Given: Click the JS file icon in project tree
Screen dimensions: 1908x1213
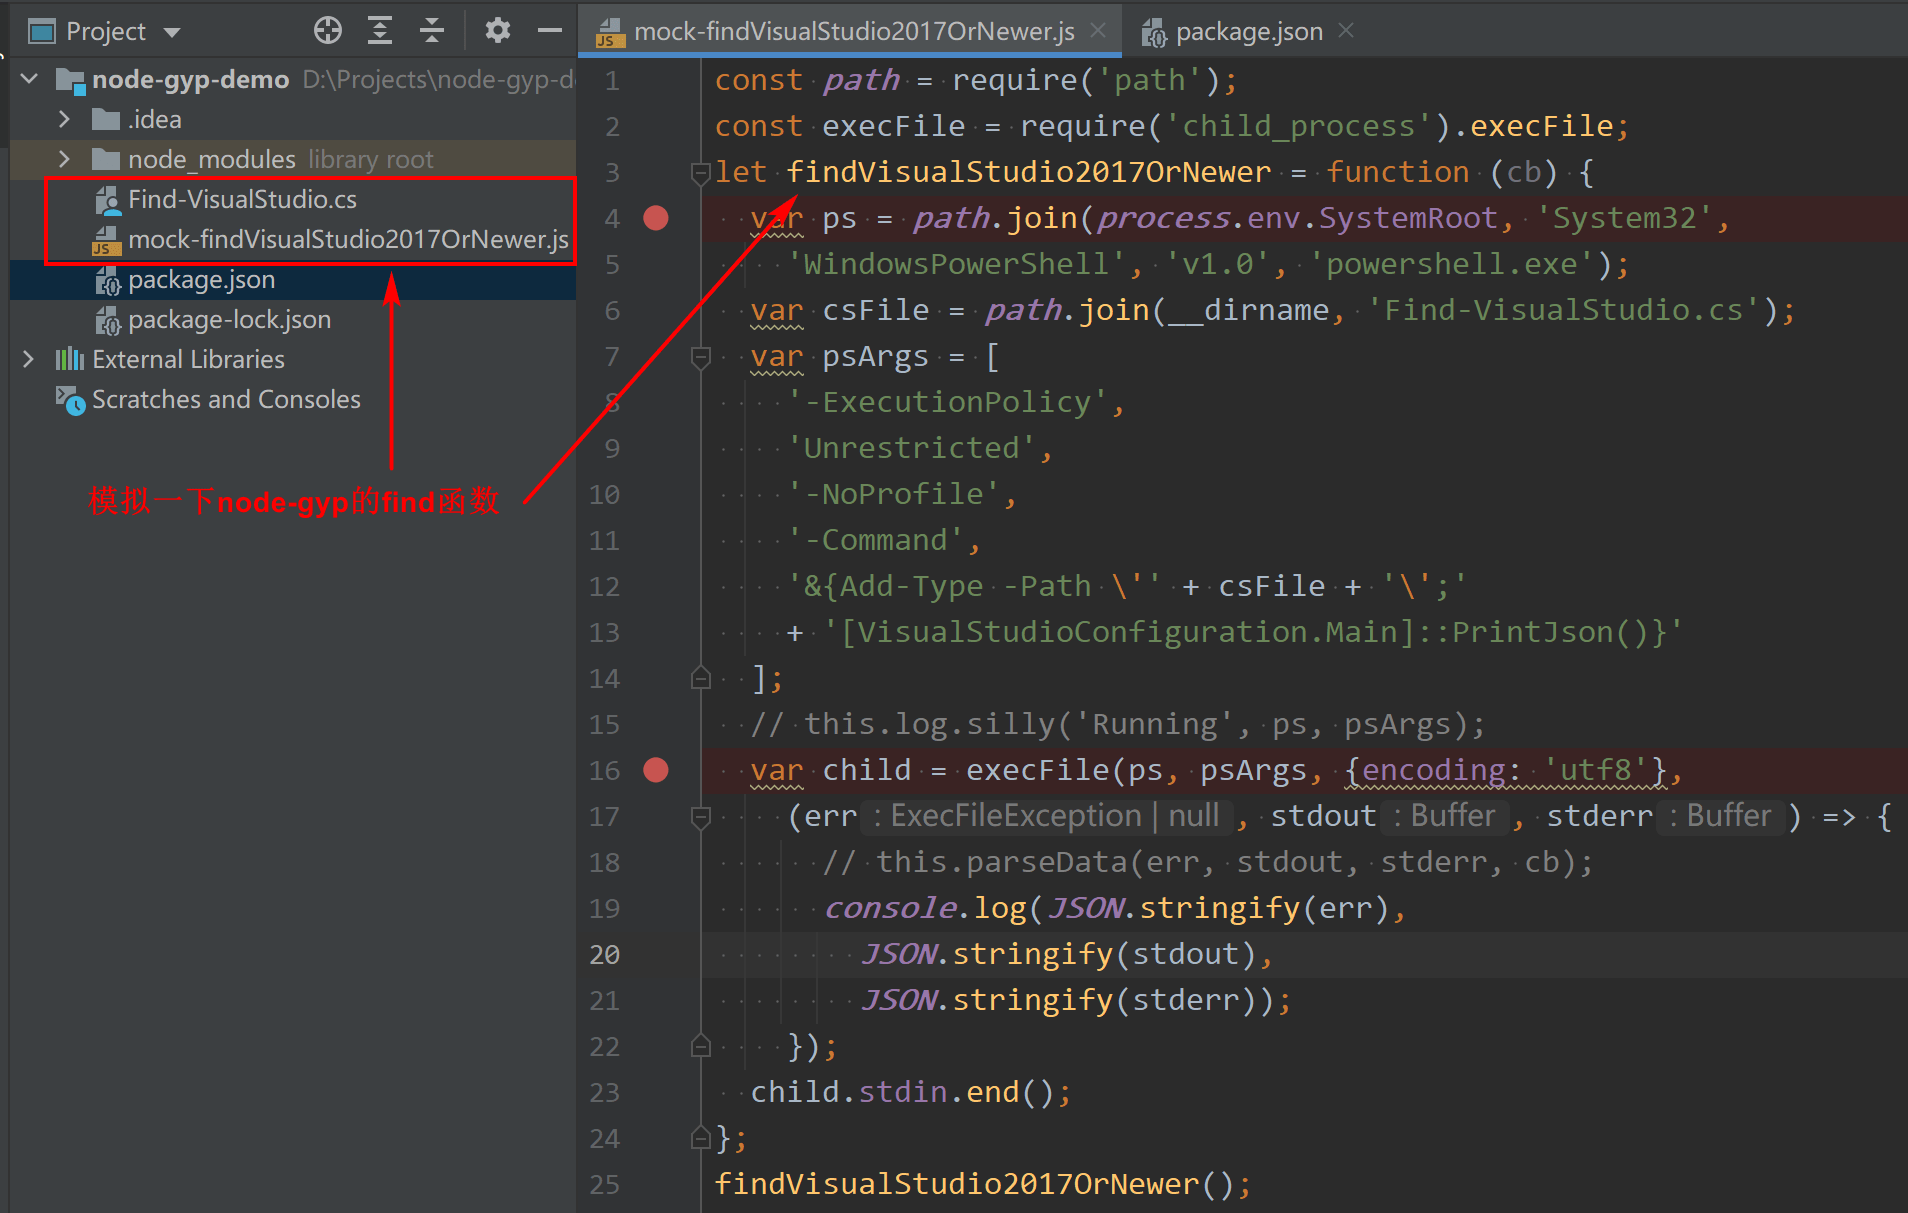Looking at the screenshot, I should (x=105, y=240).
